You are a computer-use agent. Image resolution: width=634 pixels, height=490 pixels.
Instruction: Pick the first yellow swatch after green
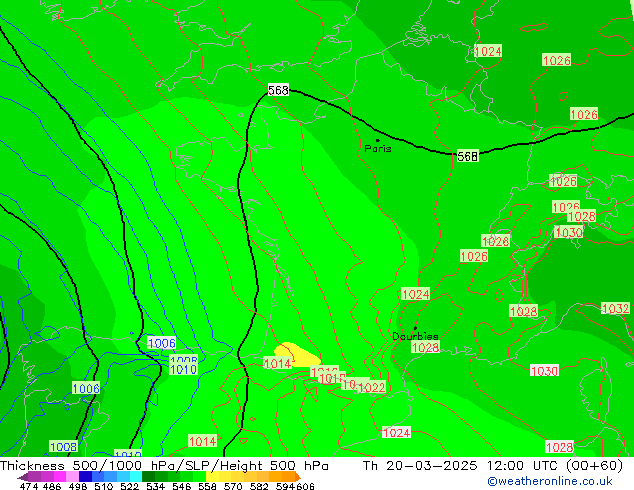(212, 476)
